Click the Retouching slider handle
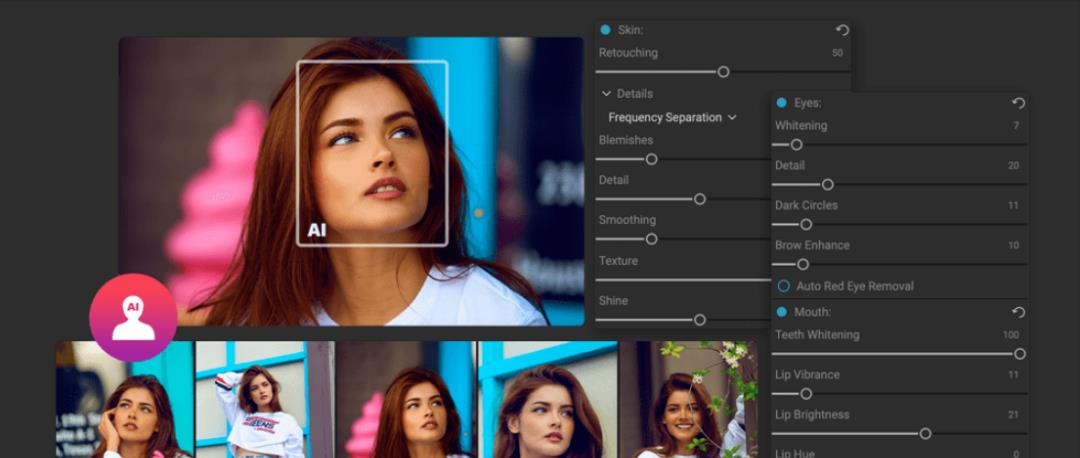 pos(723,72)
